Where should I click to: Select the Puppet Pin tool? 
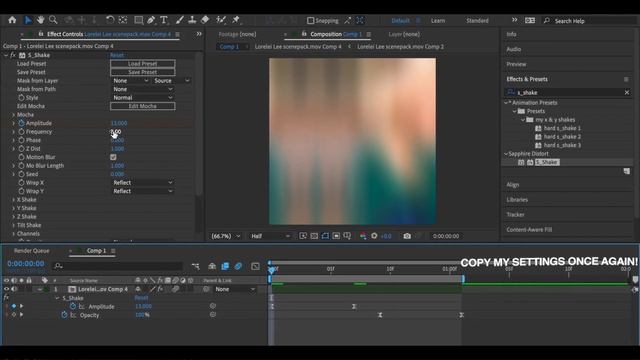click(236, 20)
